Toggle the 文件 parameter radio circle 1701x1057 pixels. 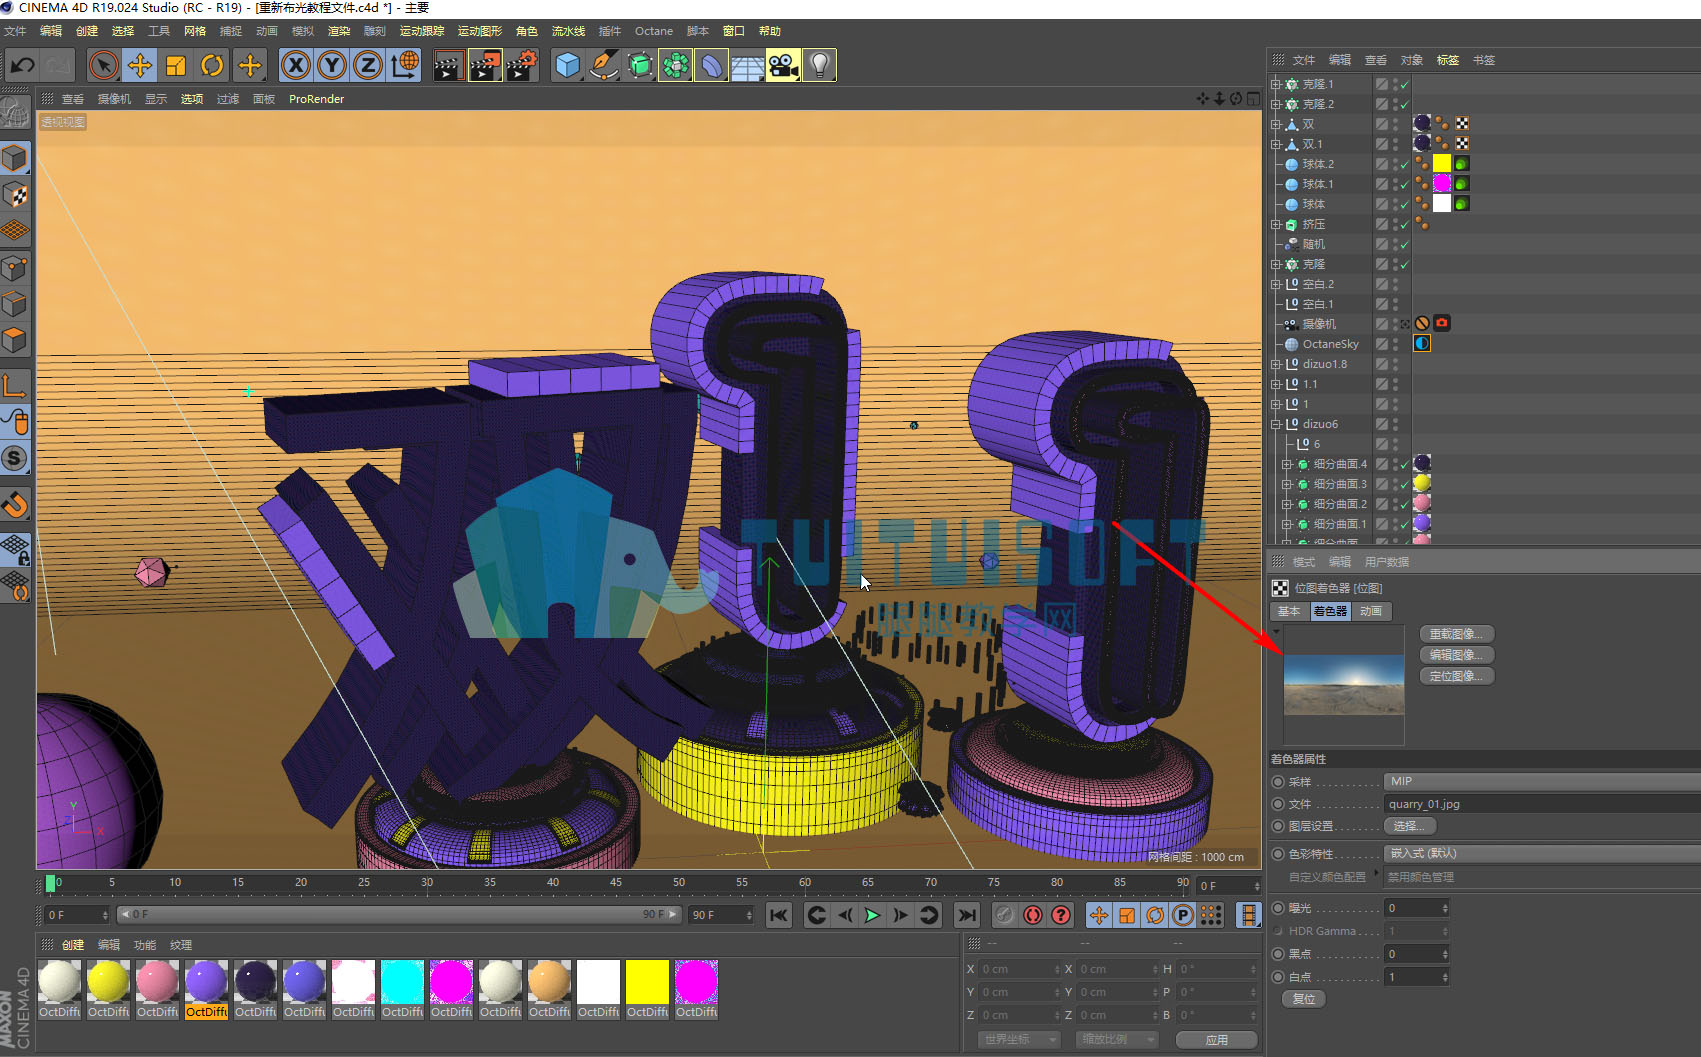[x=1278, y=804]
